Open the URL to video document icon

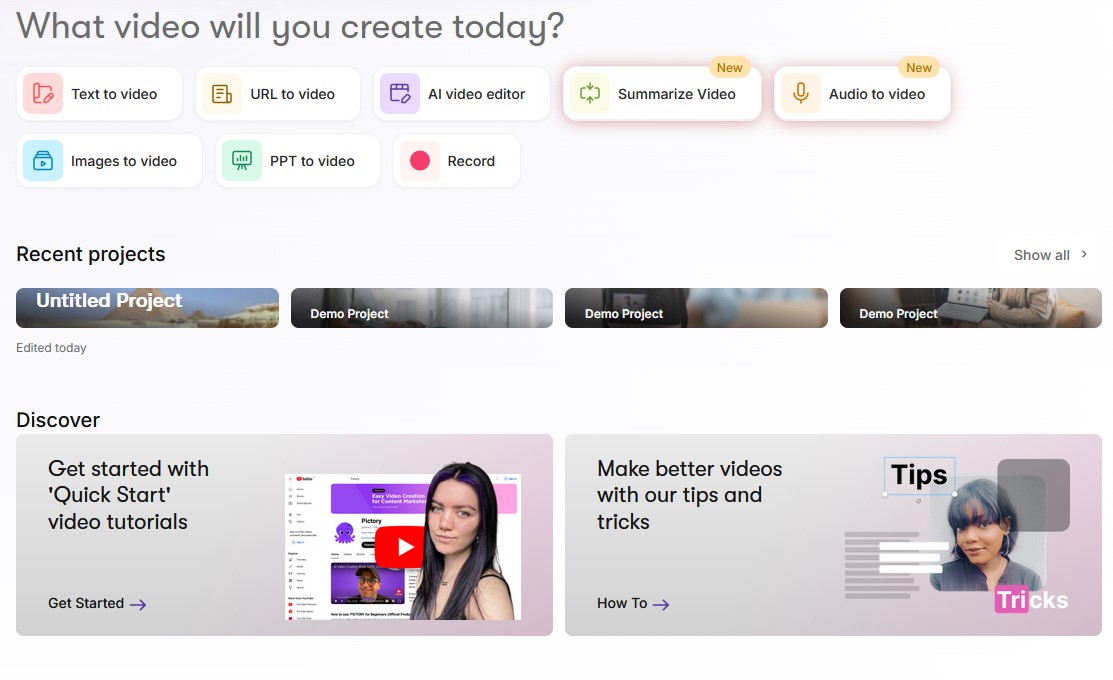221,94
